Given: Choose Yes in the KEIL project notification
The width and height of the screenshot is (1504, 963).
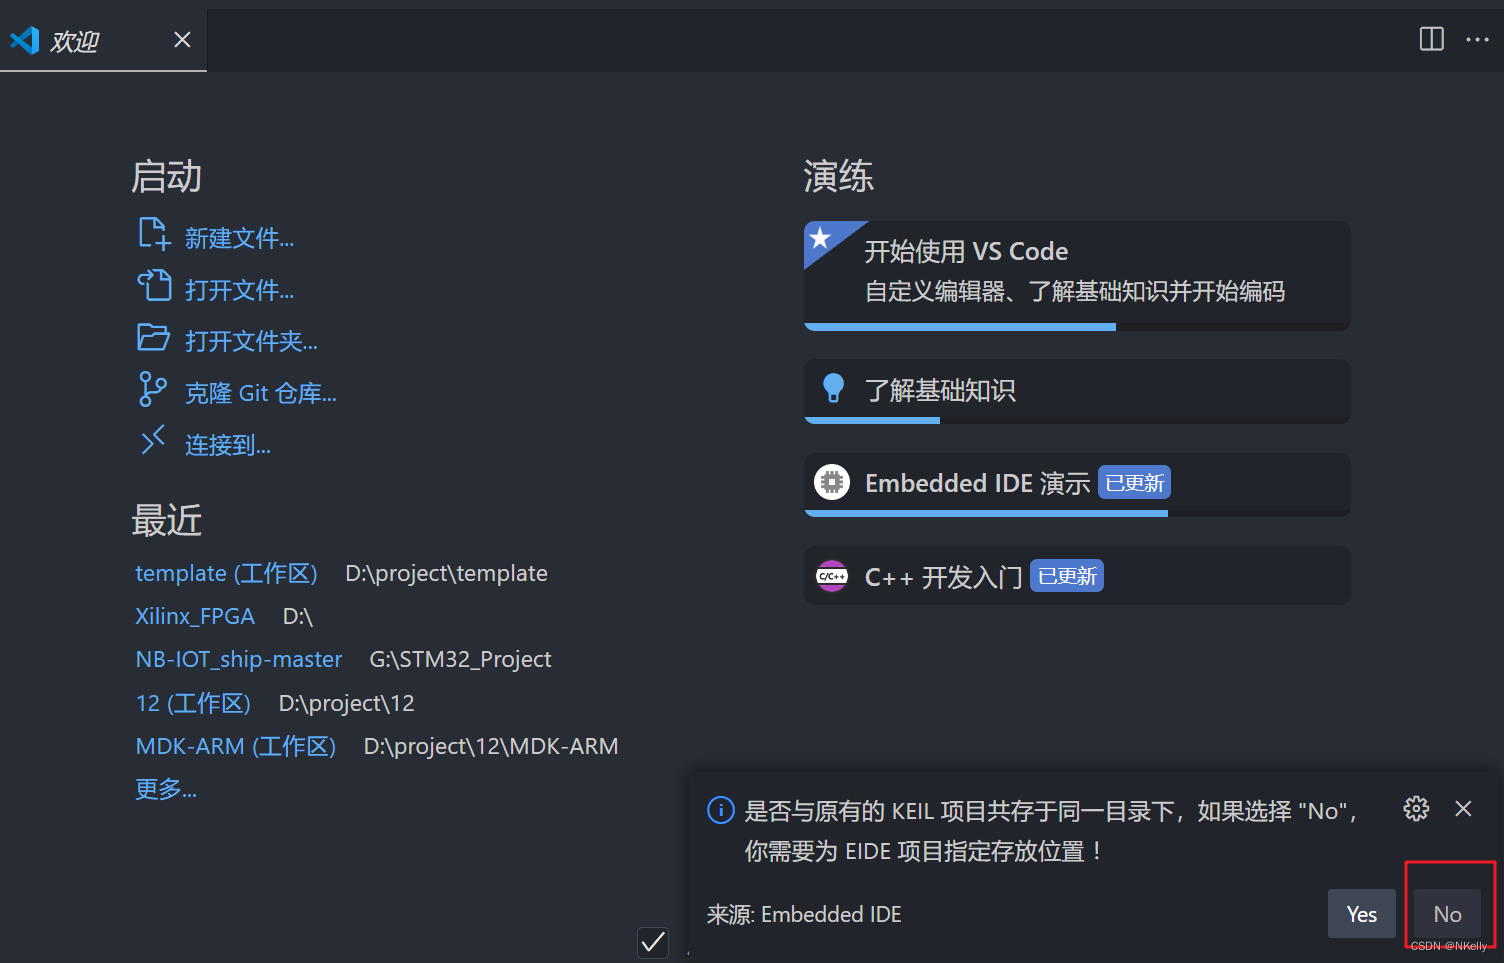Looking at the screenshot, I should click(x=1361, y=914).
